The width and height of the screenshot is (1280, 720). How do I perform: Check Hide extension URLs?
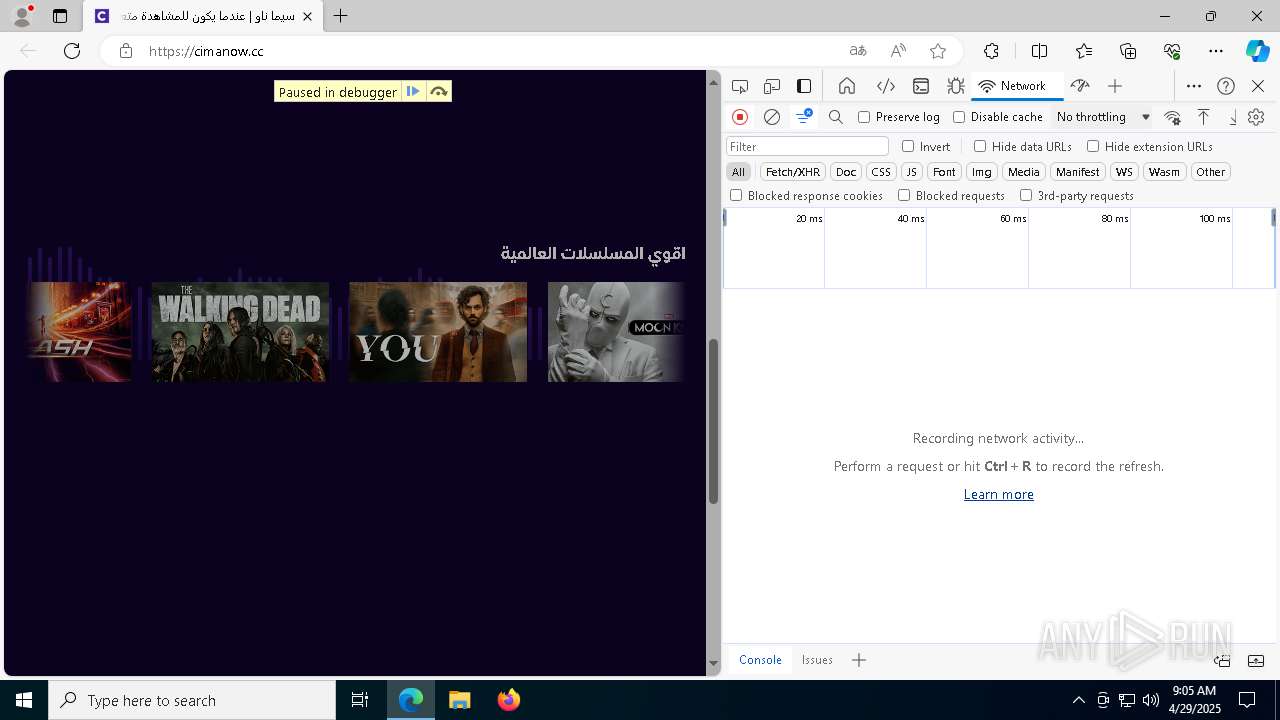click(1093, 146)
